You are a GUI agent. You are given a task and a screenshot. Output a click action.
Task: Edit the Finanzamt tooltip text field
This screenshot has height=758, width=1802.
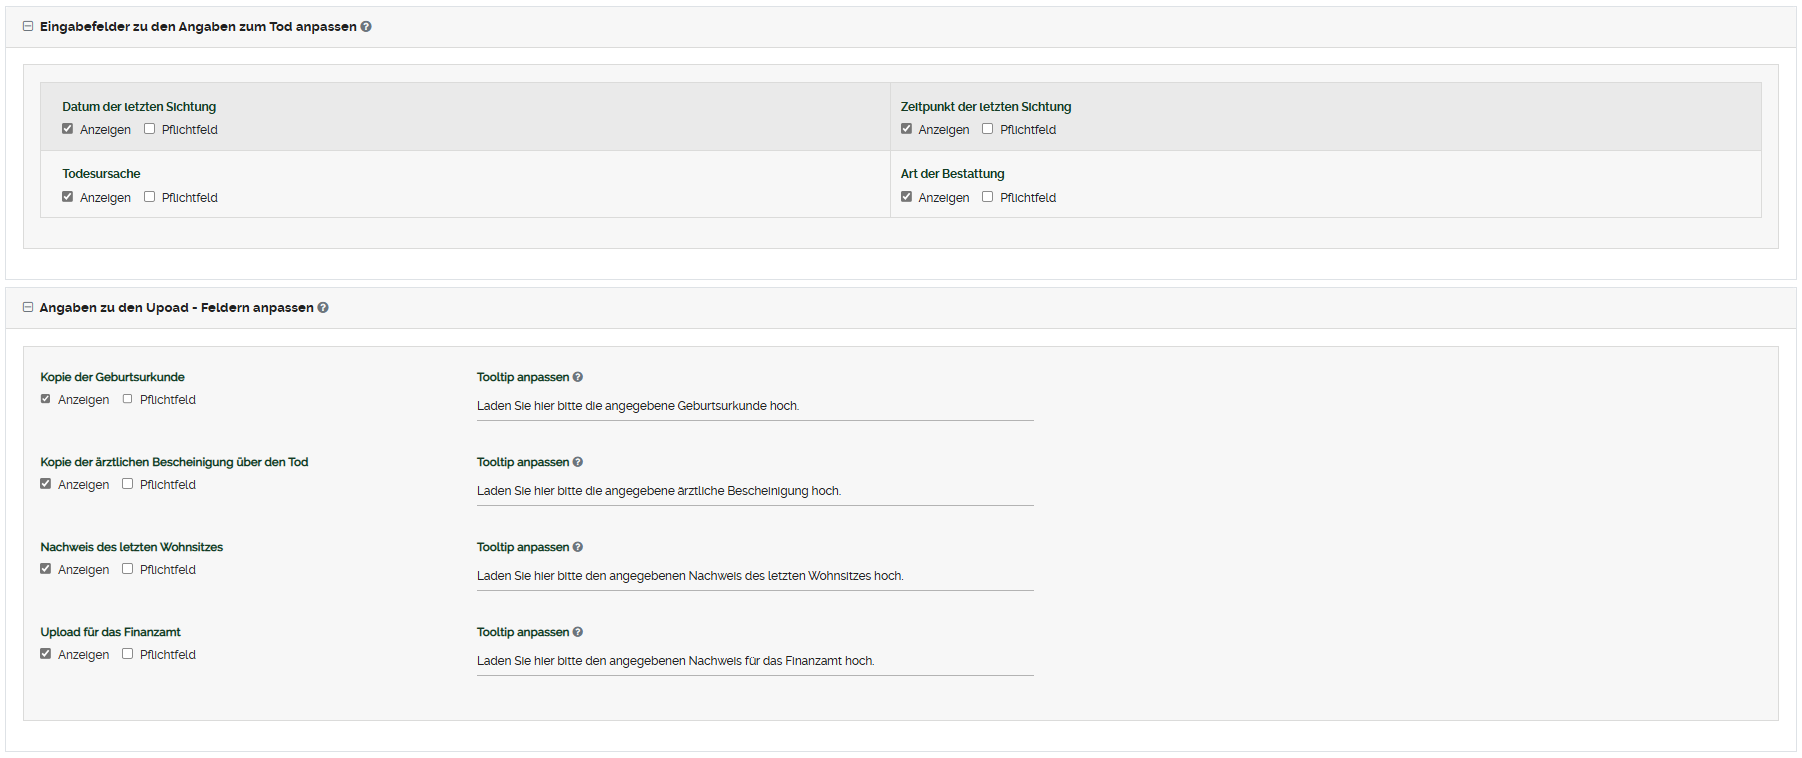[754, 661]
